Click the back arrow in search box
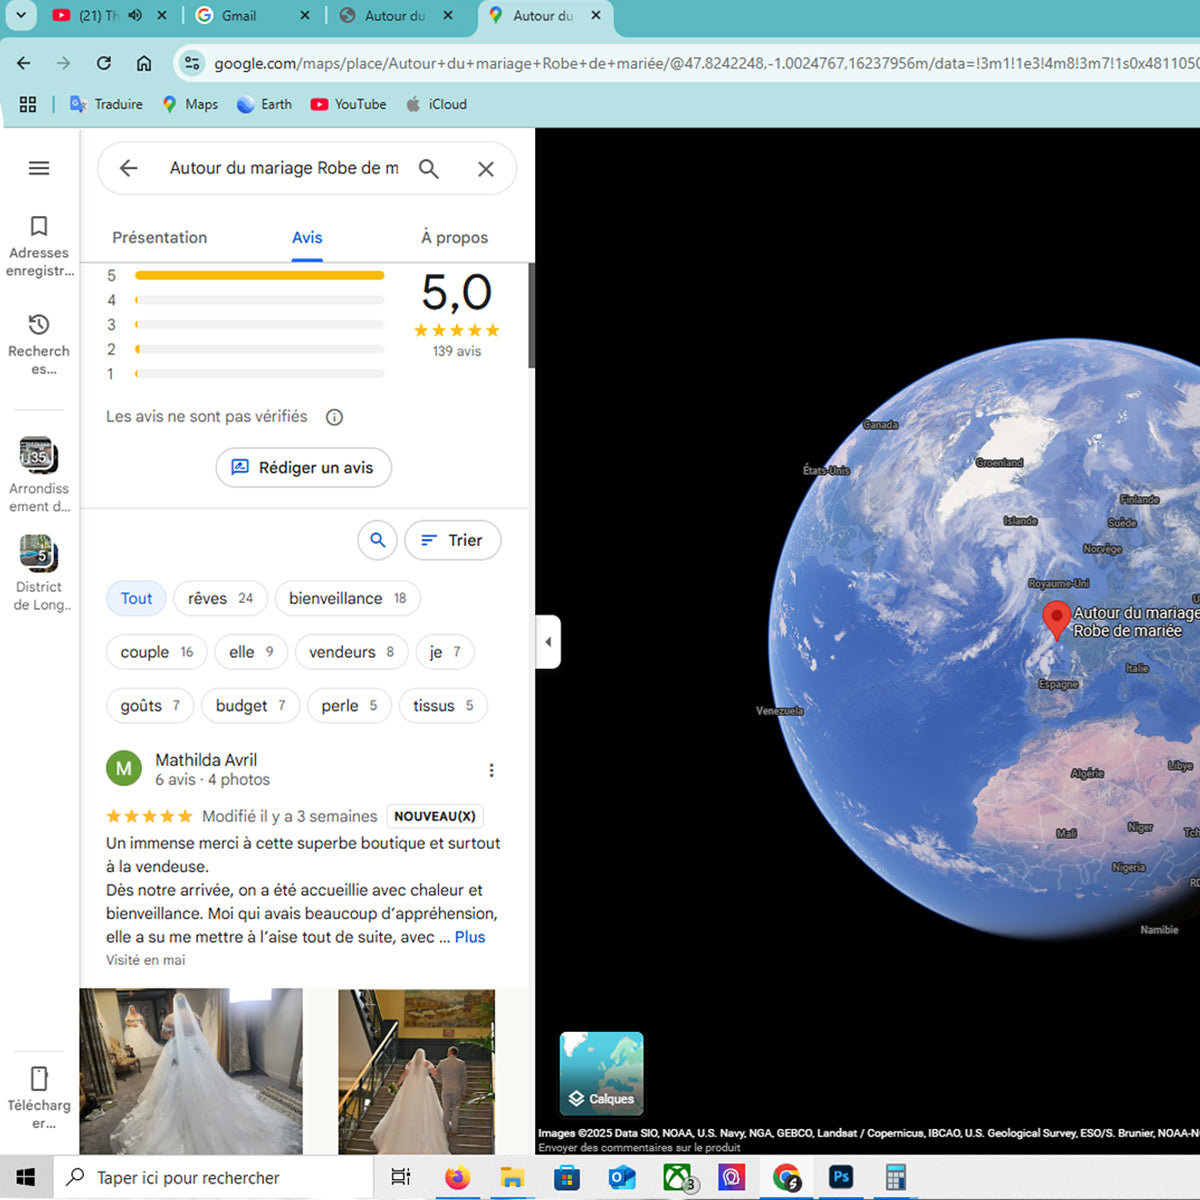The image size is (1200, 1200). tap(129, 168)
